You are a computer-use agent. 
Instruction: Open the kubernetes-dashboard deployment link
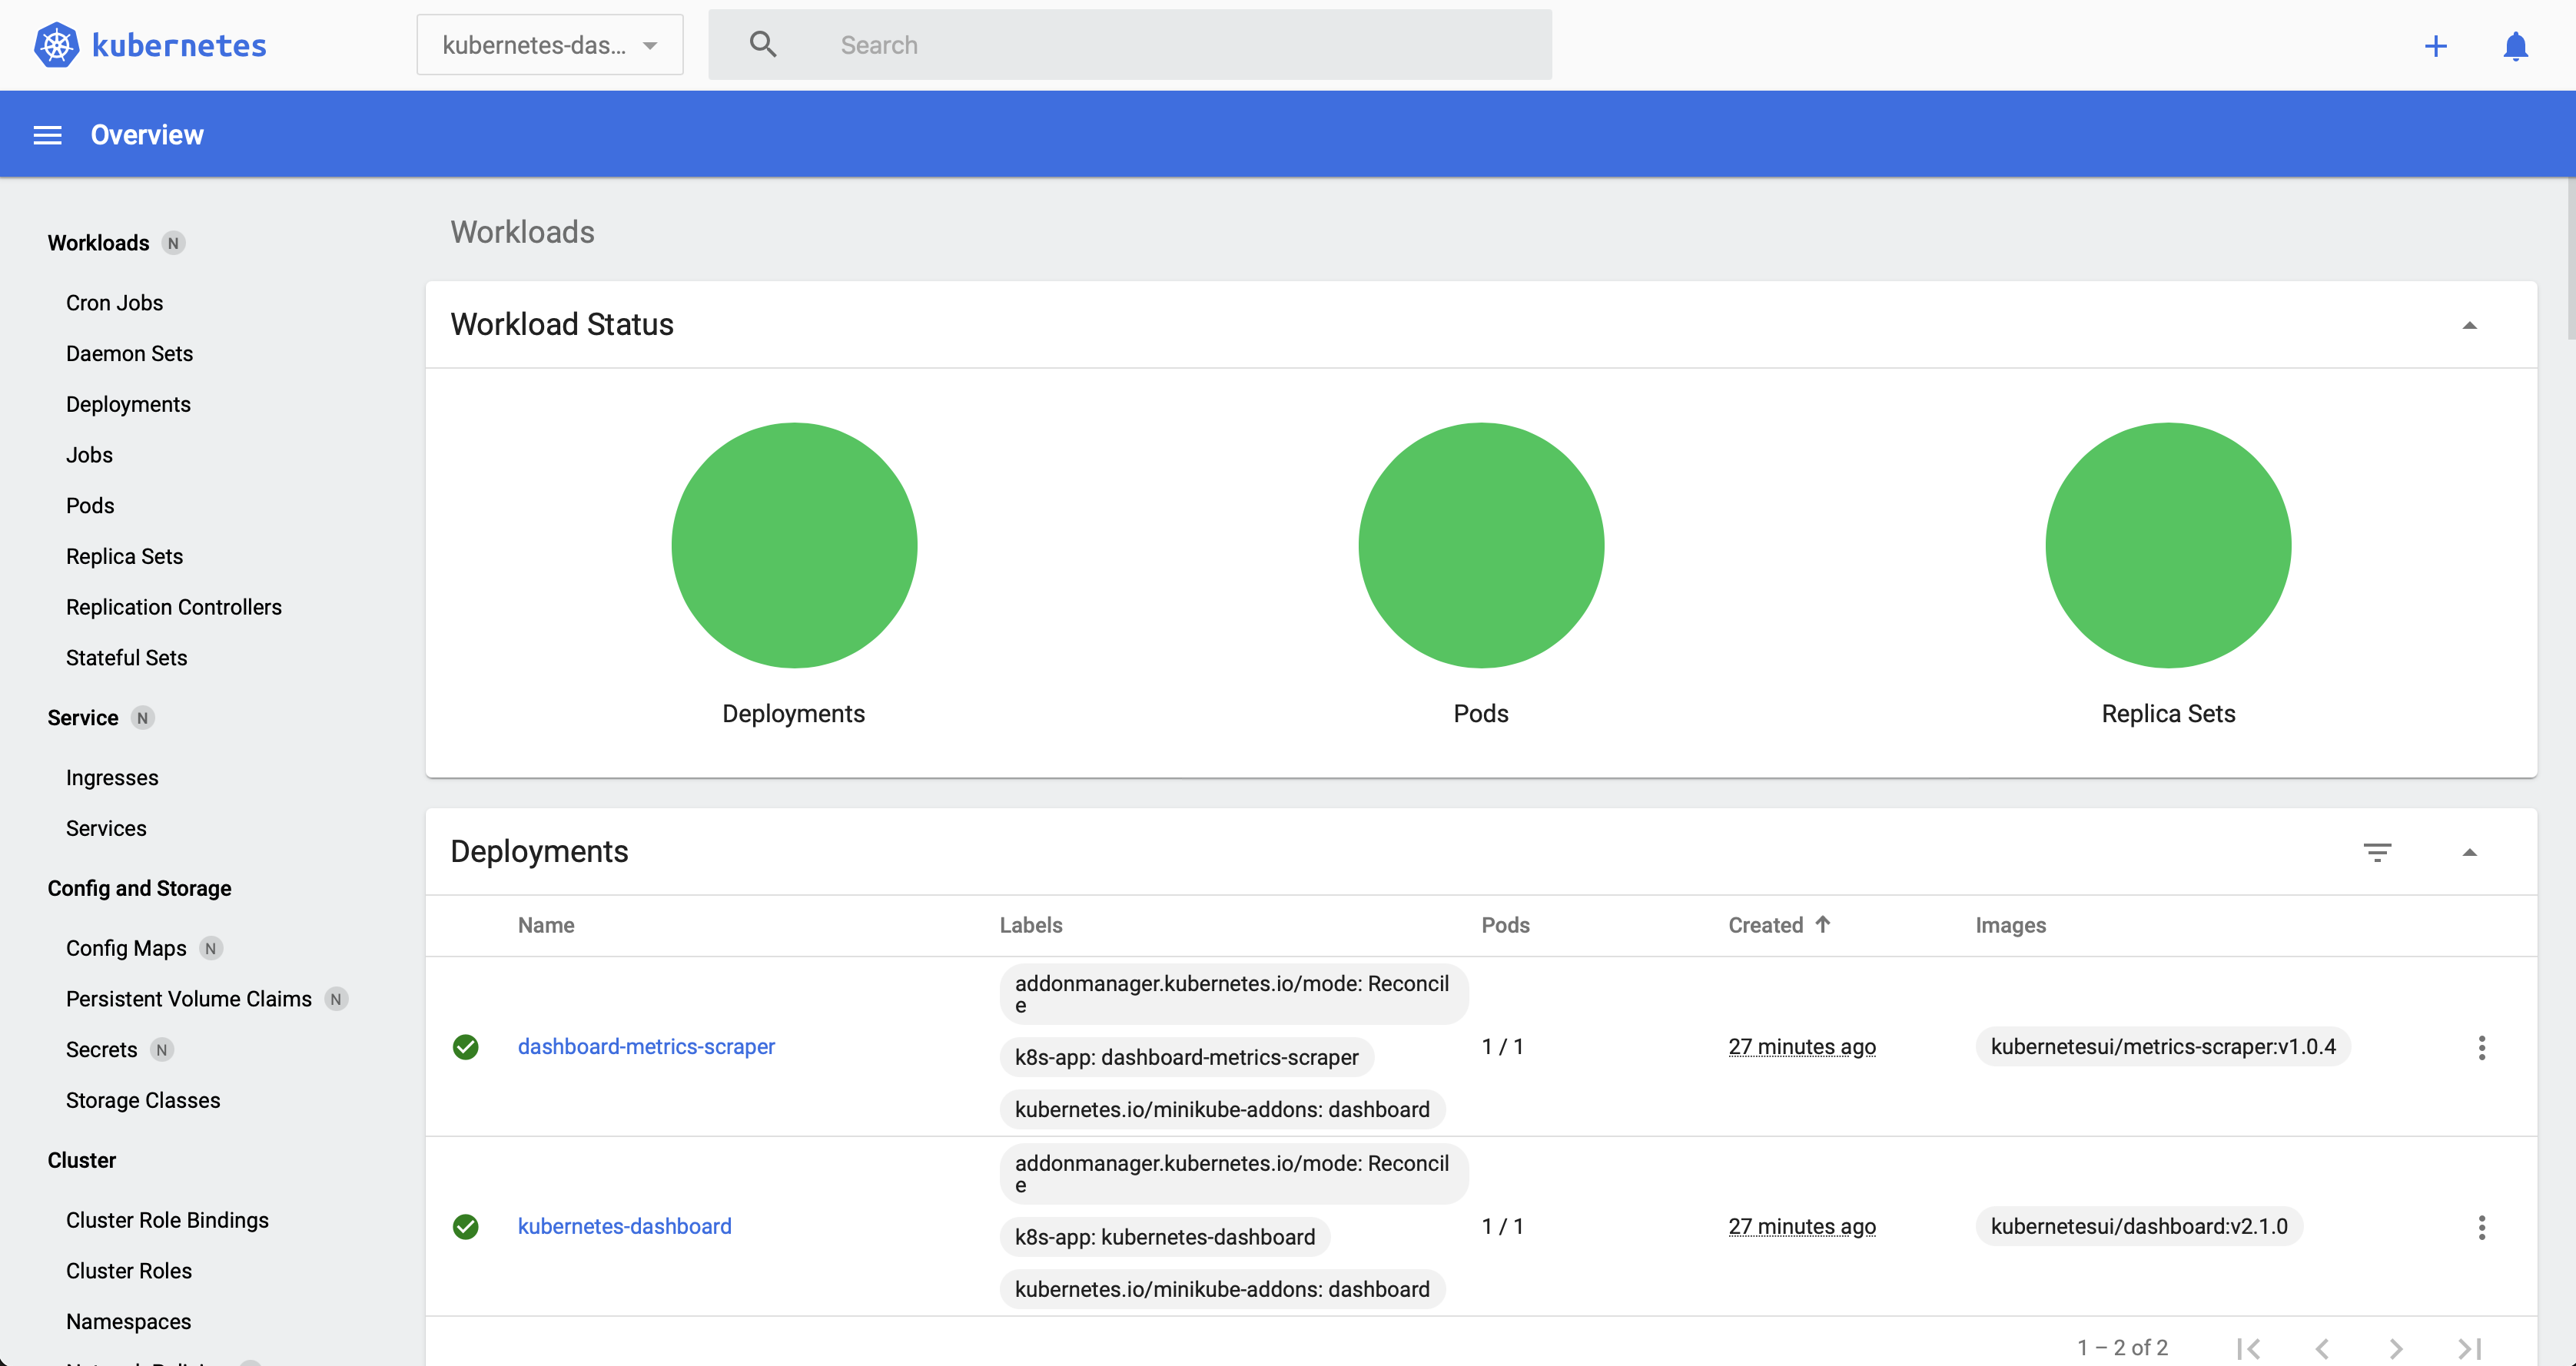[624, 1226]
